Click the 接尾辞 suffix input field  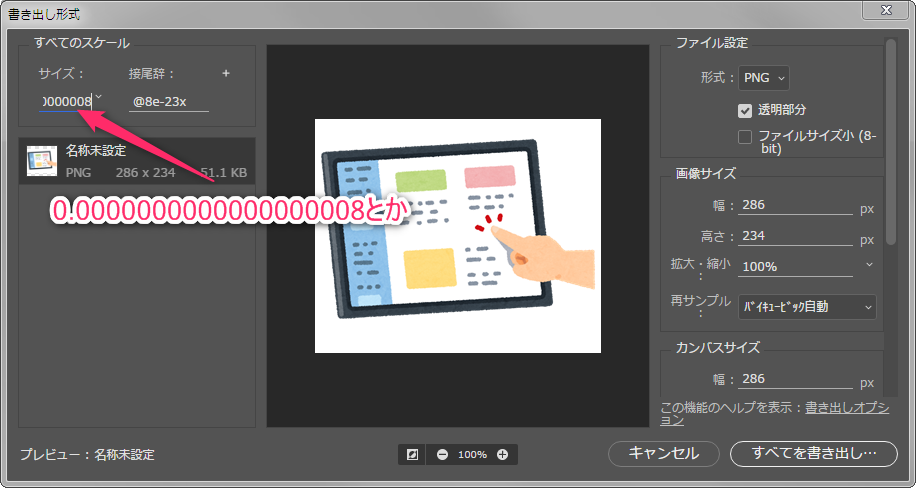click(x=168, y=101)
